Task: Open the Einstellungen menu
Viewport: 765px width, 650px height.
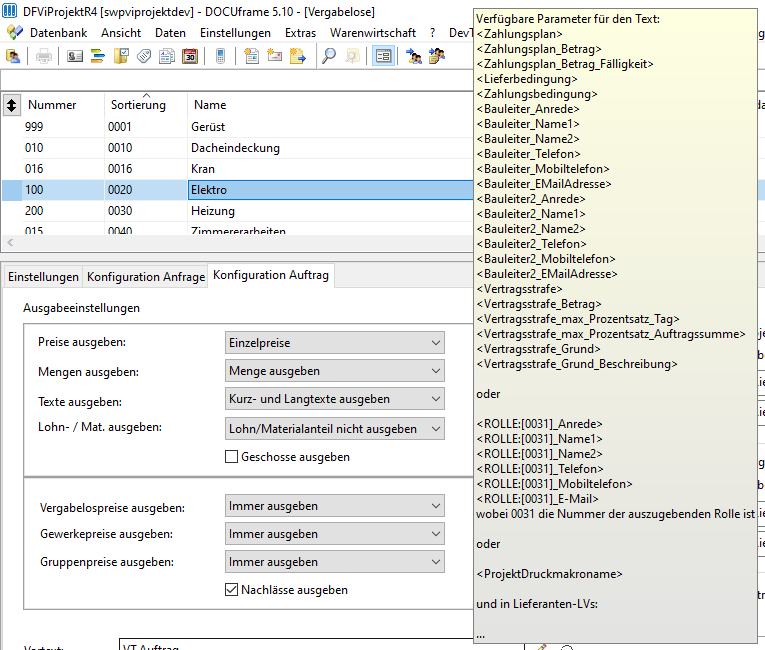Action: (x=235, y=33)
